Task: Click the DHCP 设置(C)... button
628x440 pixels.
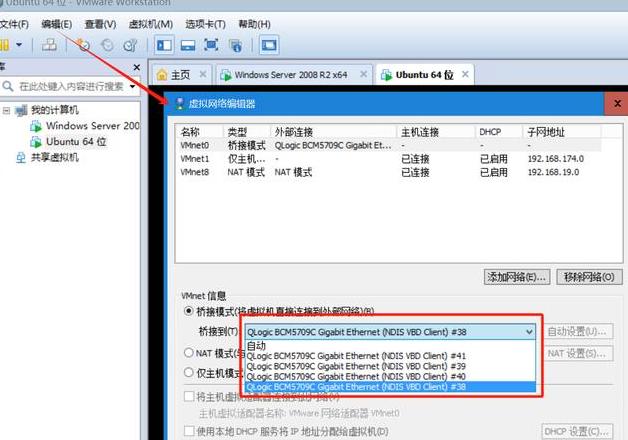Action: (x=577, y=432)
